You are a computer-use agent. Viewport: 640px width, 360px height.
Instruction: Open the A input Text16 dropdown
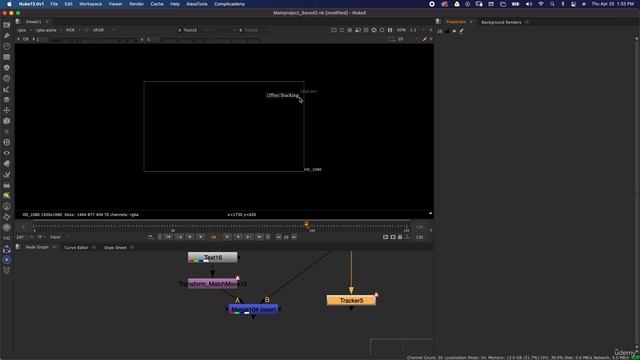[192, 30]
